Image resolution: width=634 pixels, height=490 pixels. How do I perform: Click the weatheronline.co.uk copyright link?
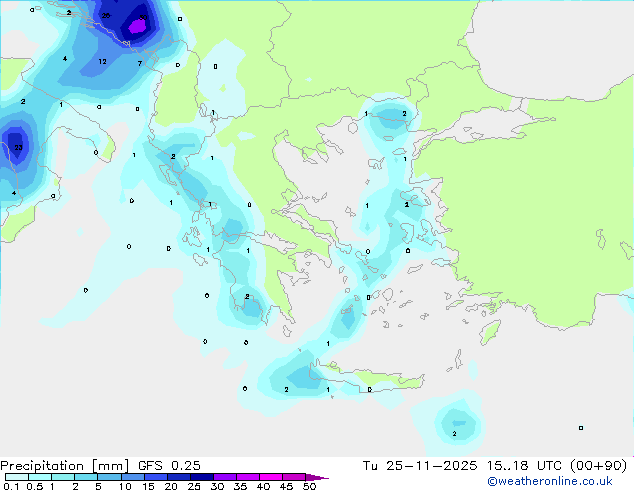(550, 481)
